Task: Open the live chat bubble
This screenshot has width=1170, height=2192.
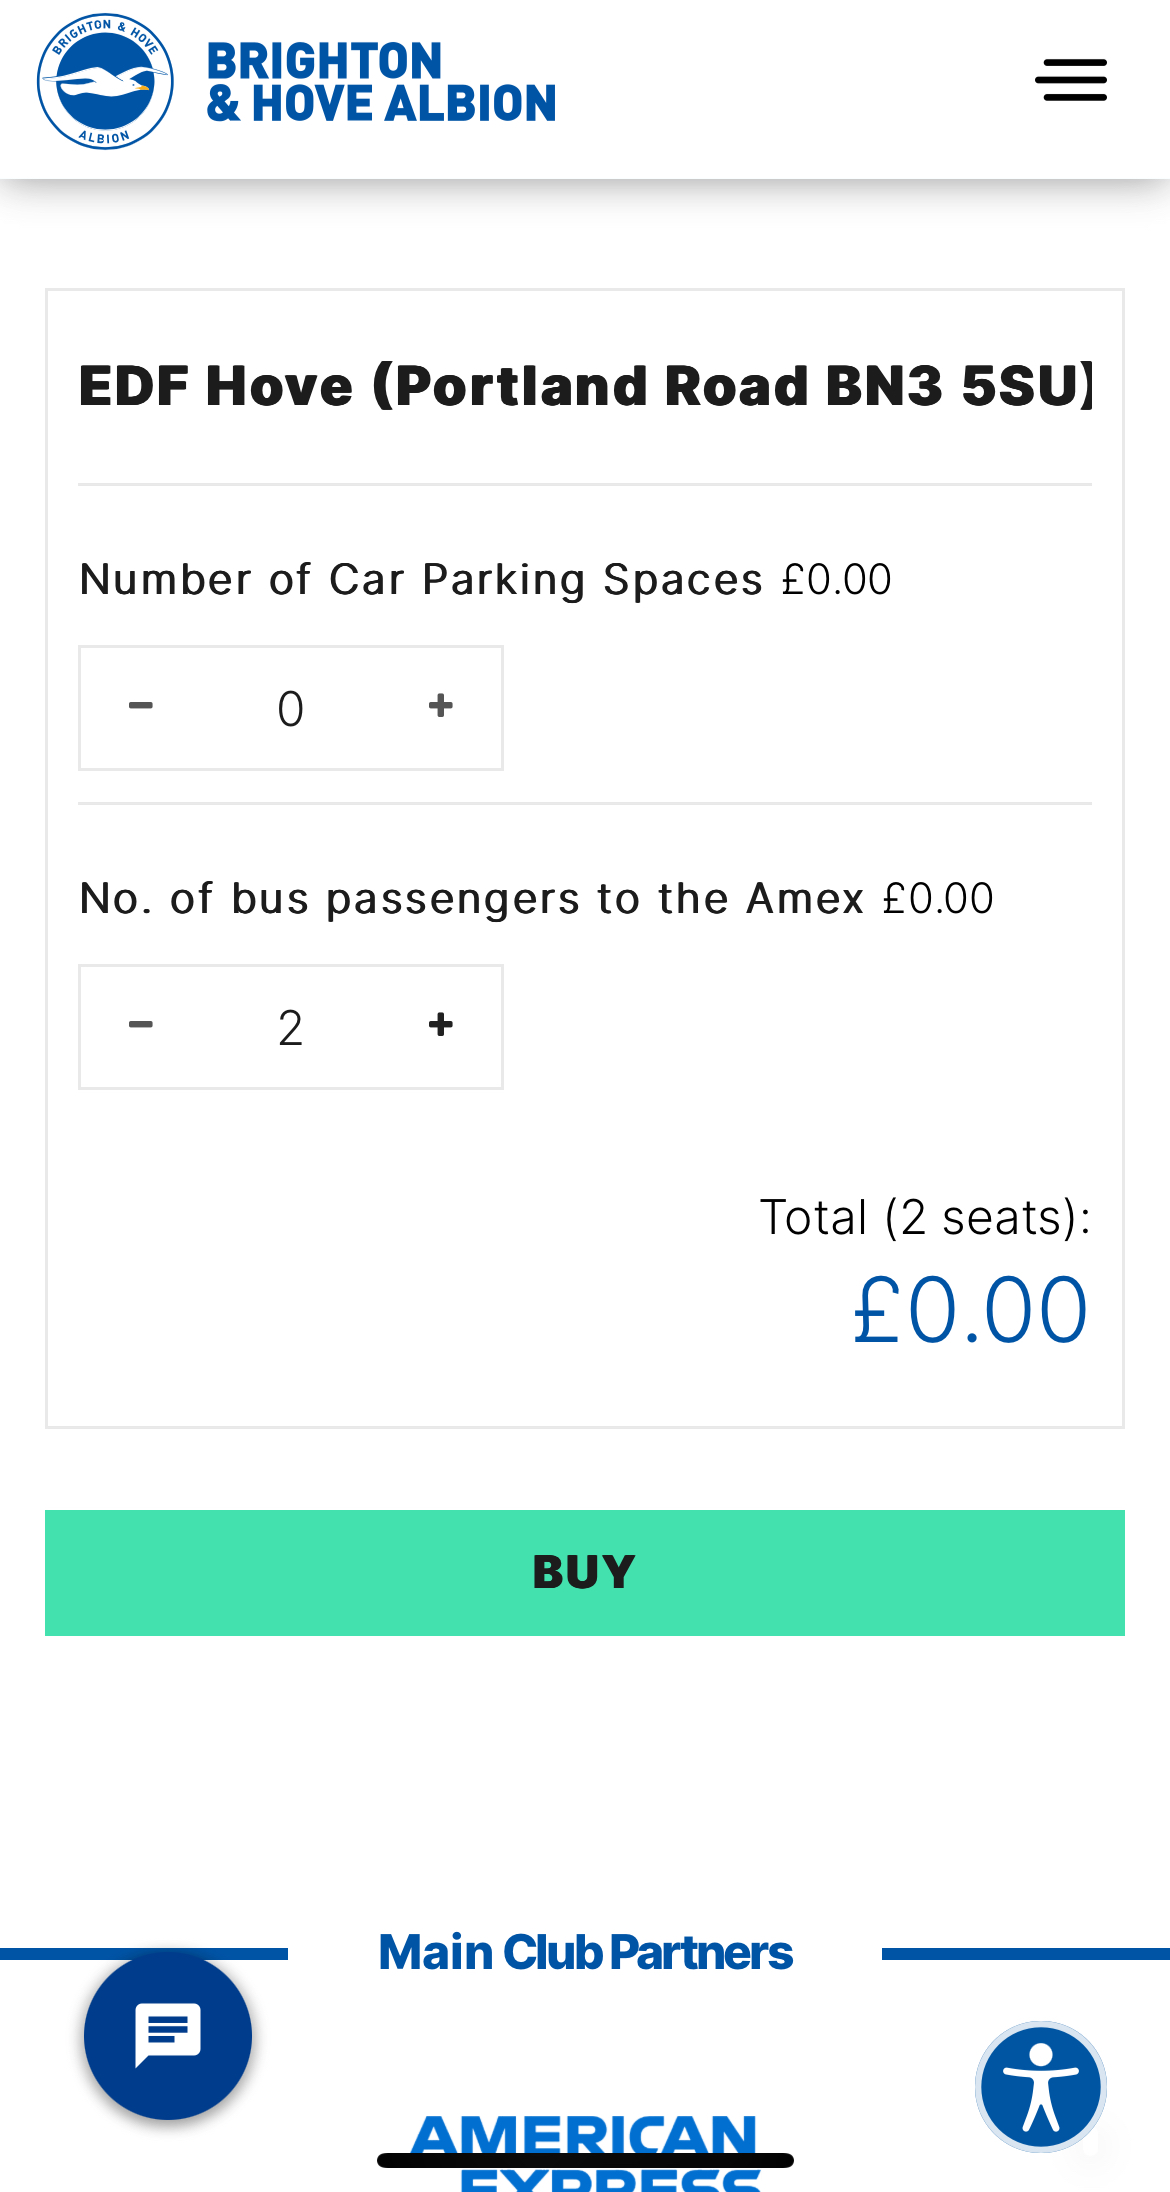Action: 168,2035
